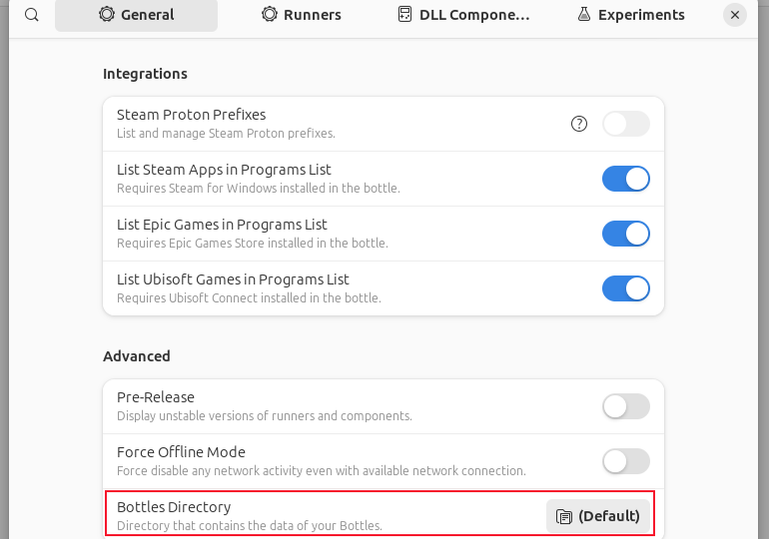Click the 'List Epic Games in Programs List' title
769x539 pixels.
(222, 225)
